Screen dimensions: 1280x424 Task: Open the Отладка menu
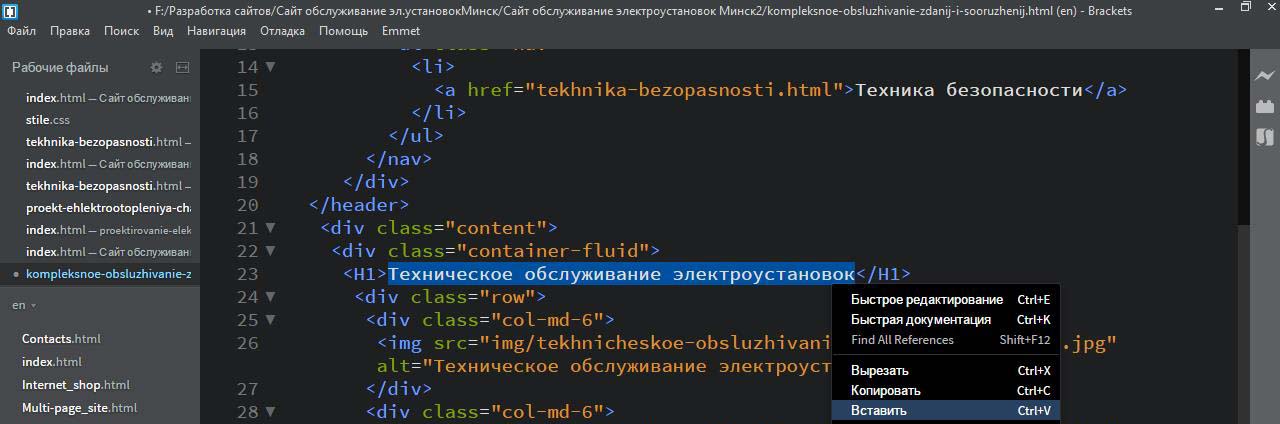coord(282,31)
